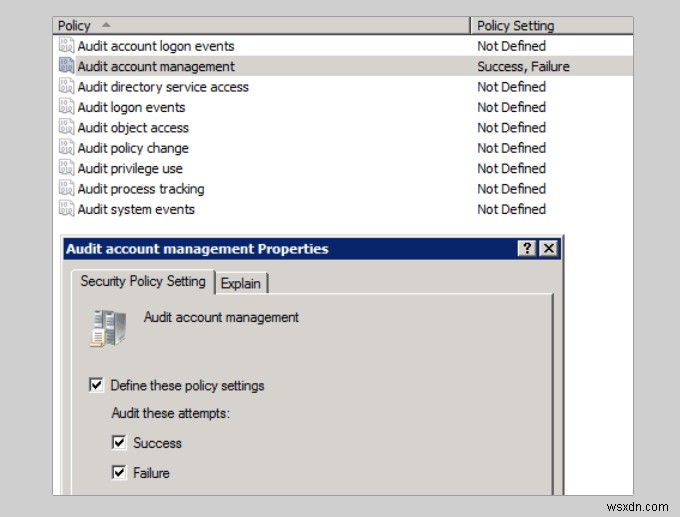Sort by the Policy Setting column header
The width and height of the screenshot is (680, 517).
click(552, 26)
